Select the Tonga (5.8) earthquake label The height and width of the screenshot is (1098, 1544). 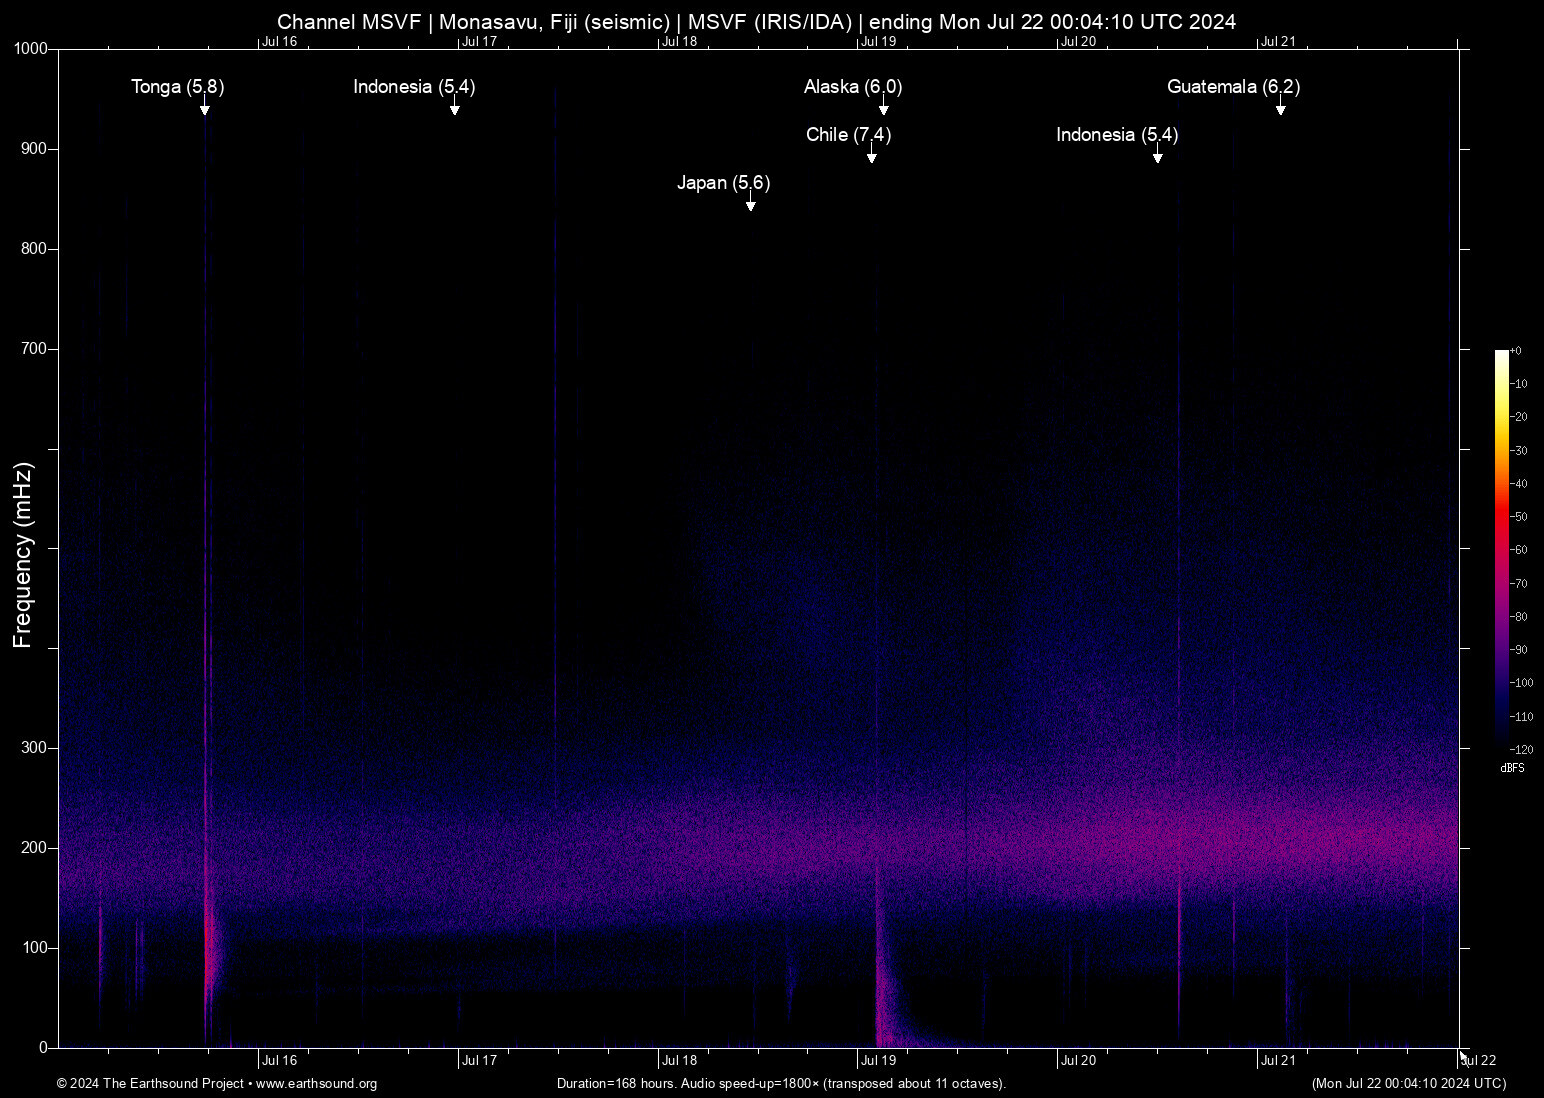click(x=178, y=87)
